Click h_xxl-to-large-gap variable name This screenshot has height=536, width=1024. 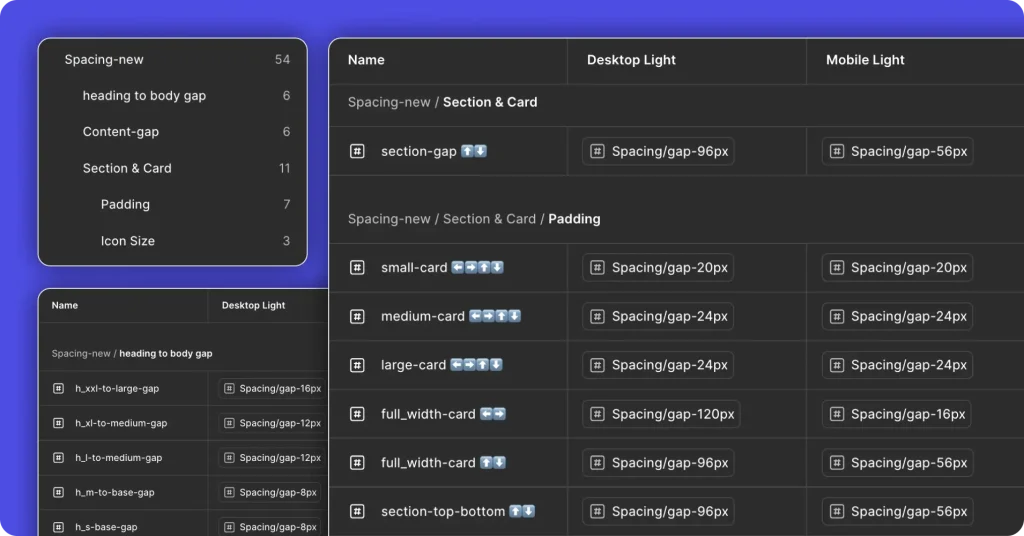coord(117,388)
